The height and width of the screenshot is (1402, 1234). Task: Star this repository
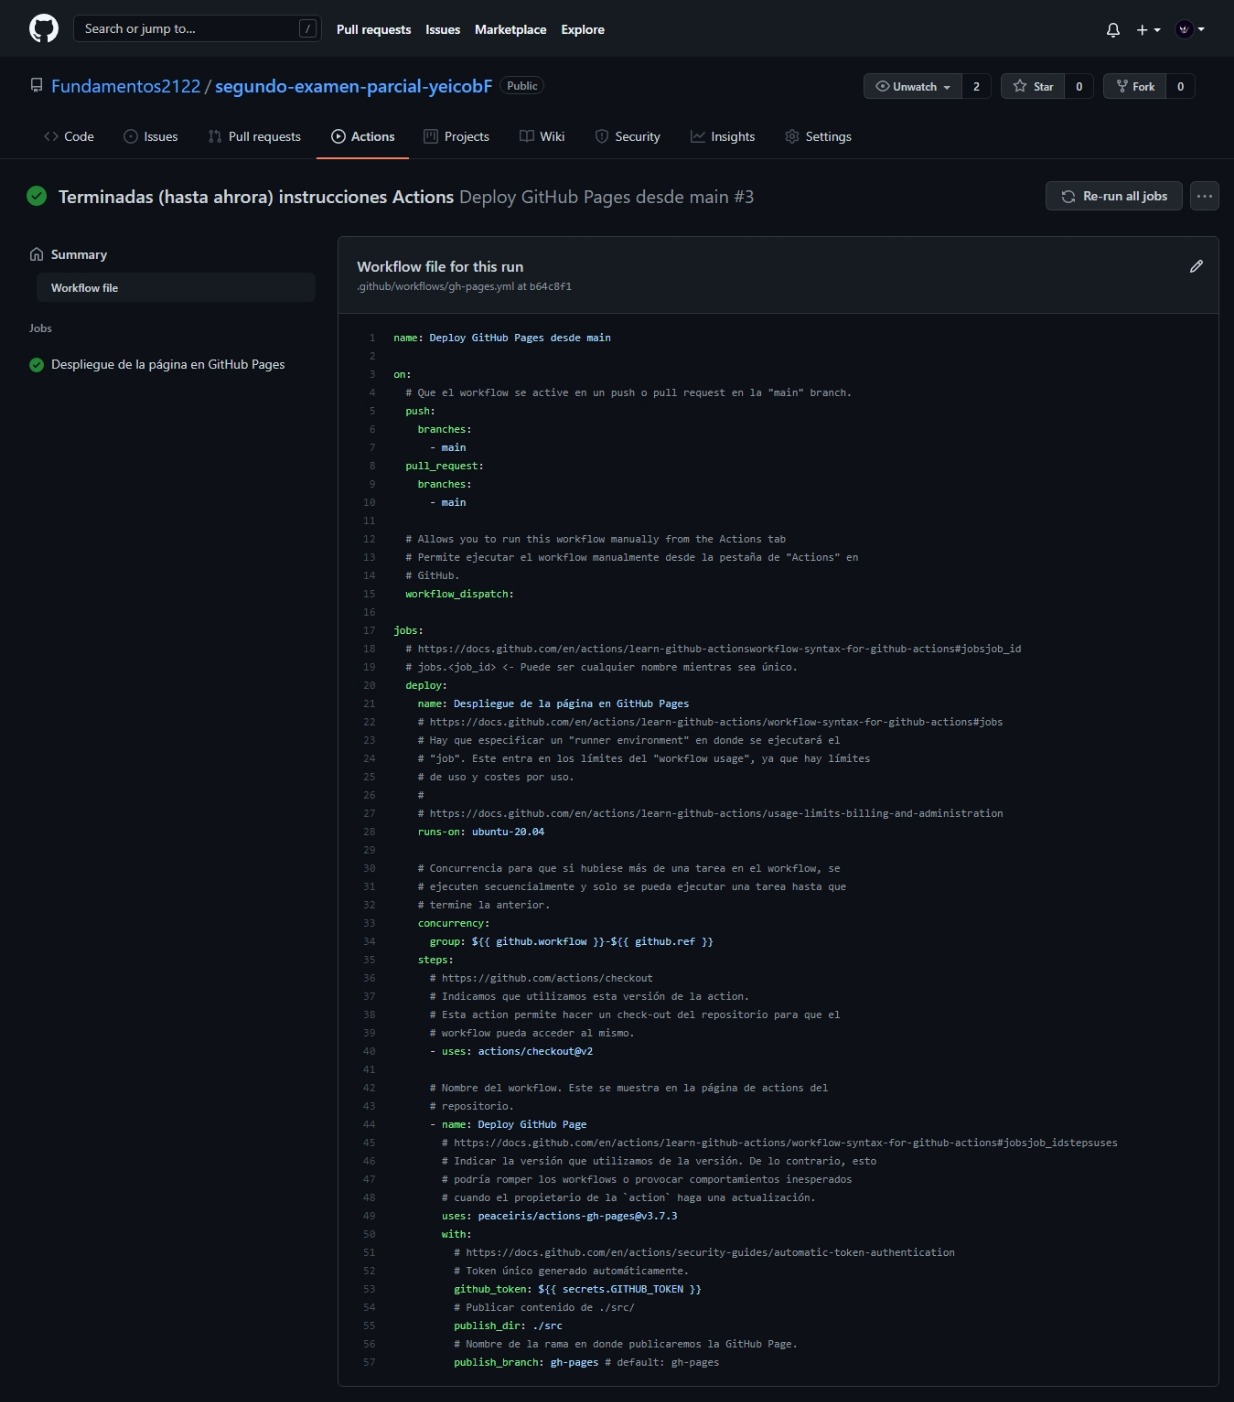tap(1033, 87)
